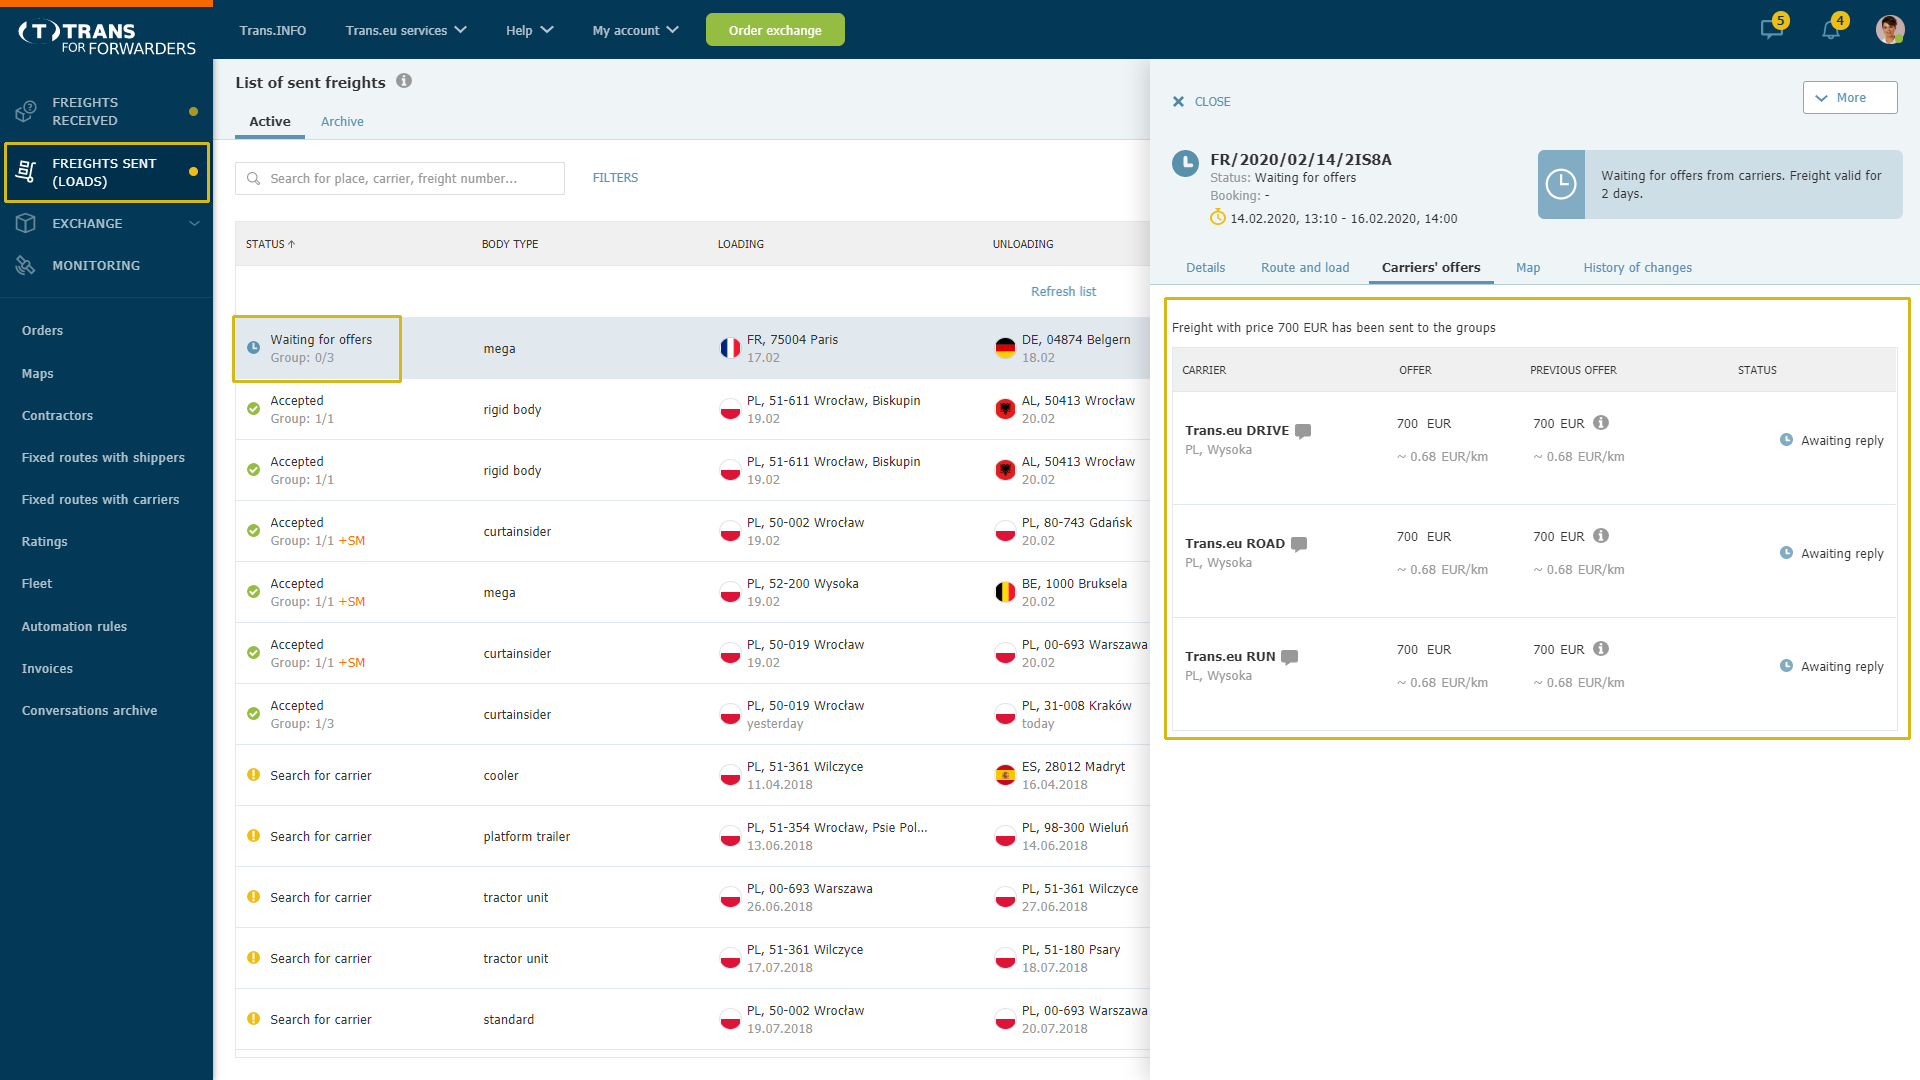The width and height of the screenshot is (1920, 1080).
Task: Open the user profile avatar
Action: click(x=1889, y=29)
